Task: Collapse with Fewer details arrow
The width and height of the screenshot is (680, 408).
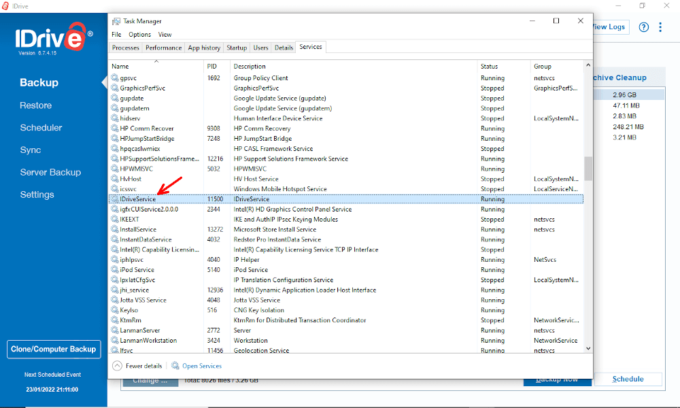Action: (117, 366)
